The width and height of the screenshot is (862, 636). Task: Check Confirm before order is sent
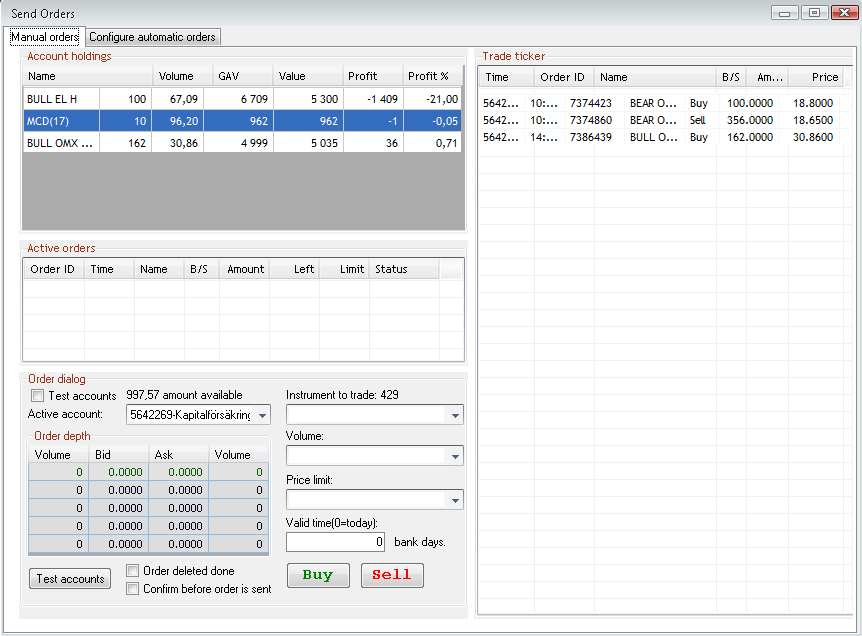pos(133,589)
